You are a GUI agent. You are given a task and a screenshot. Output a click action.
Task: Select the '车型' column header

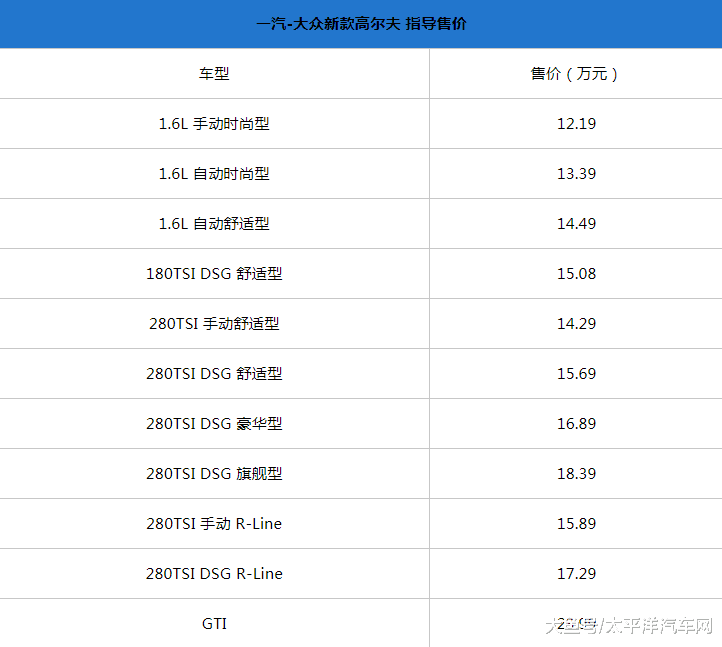point(214,73)
